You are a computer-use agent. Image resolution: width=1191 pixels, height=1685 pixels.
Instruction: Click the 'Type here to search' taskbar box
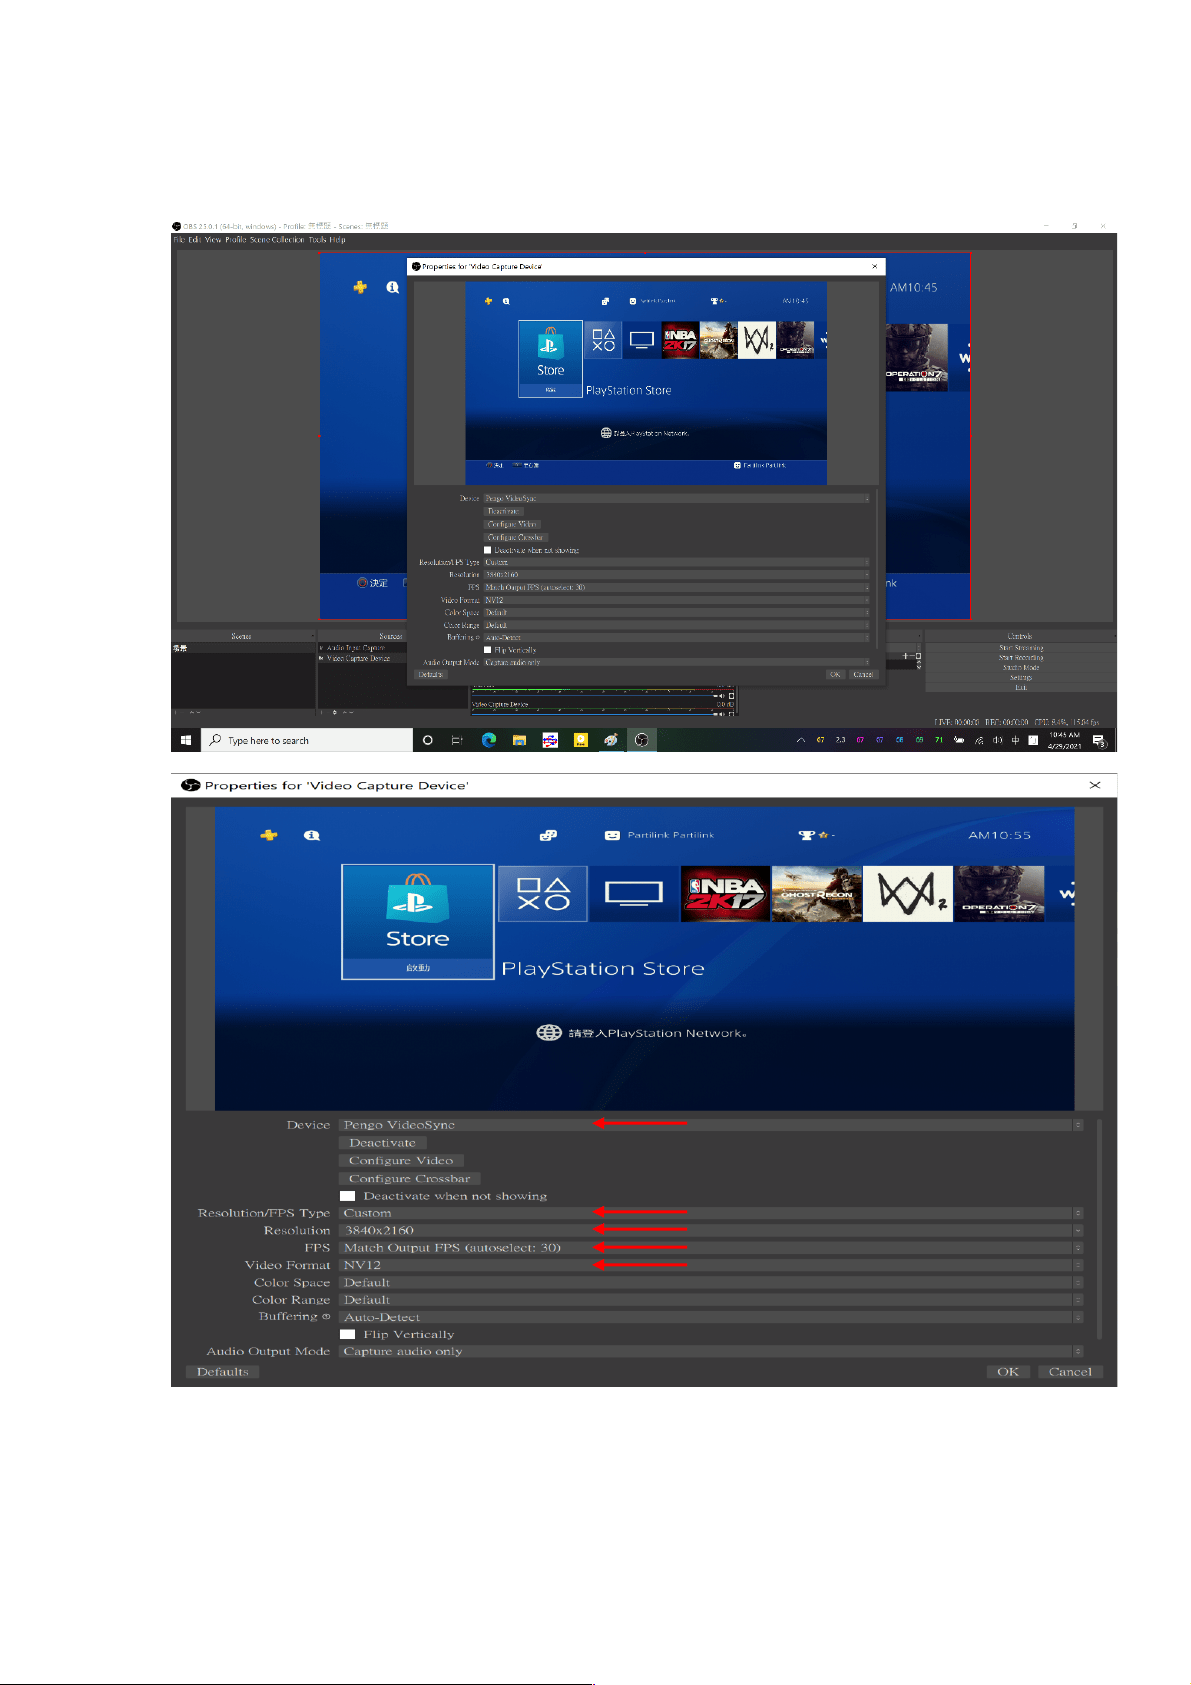(x=308, y=740)
